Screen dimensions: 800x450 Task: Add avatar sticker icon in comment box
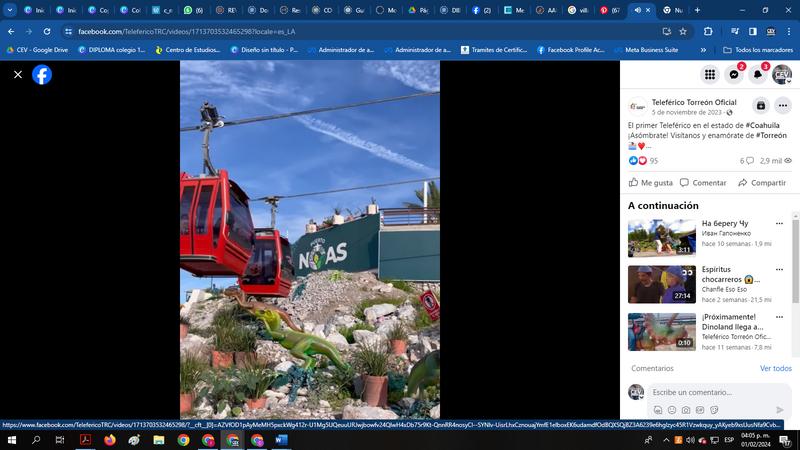point(658,410)
